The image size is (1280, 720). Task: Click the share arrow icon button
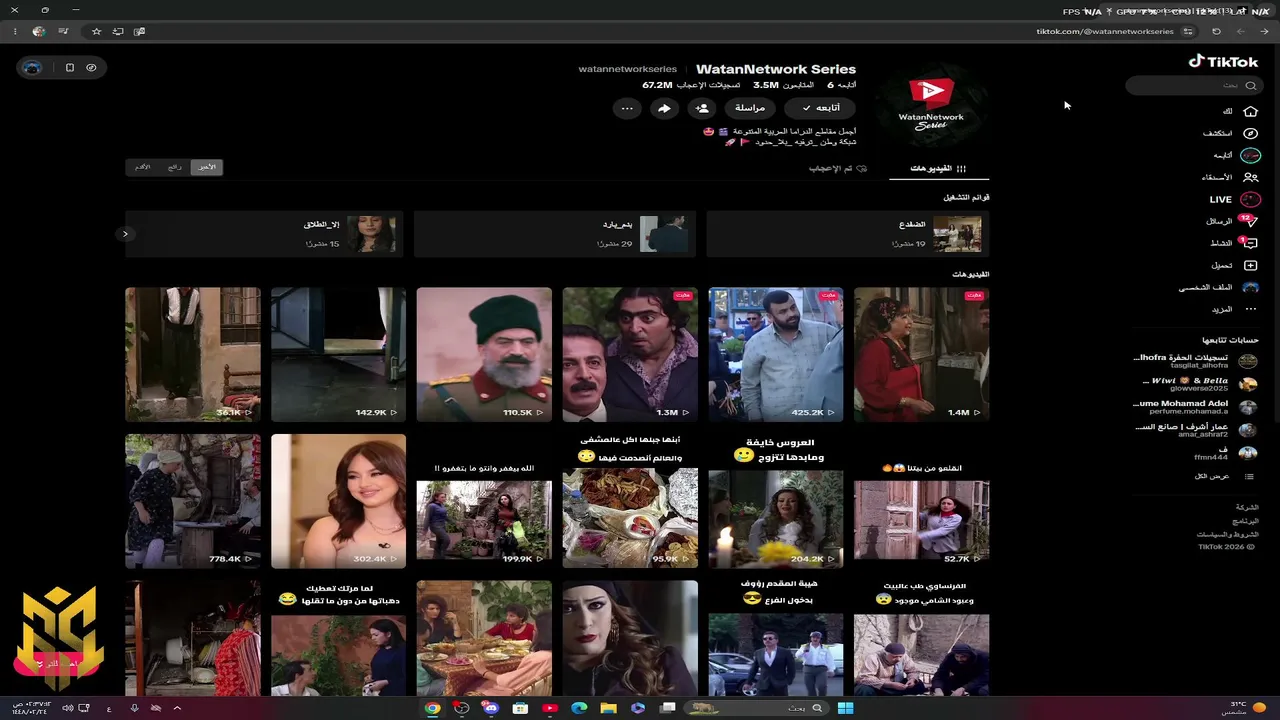[x=664, y=108]
